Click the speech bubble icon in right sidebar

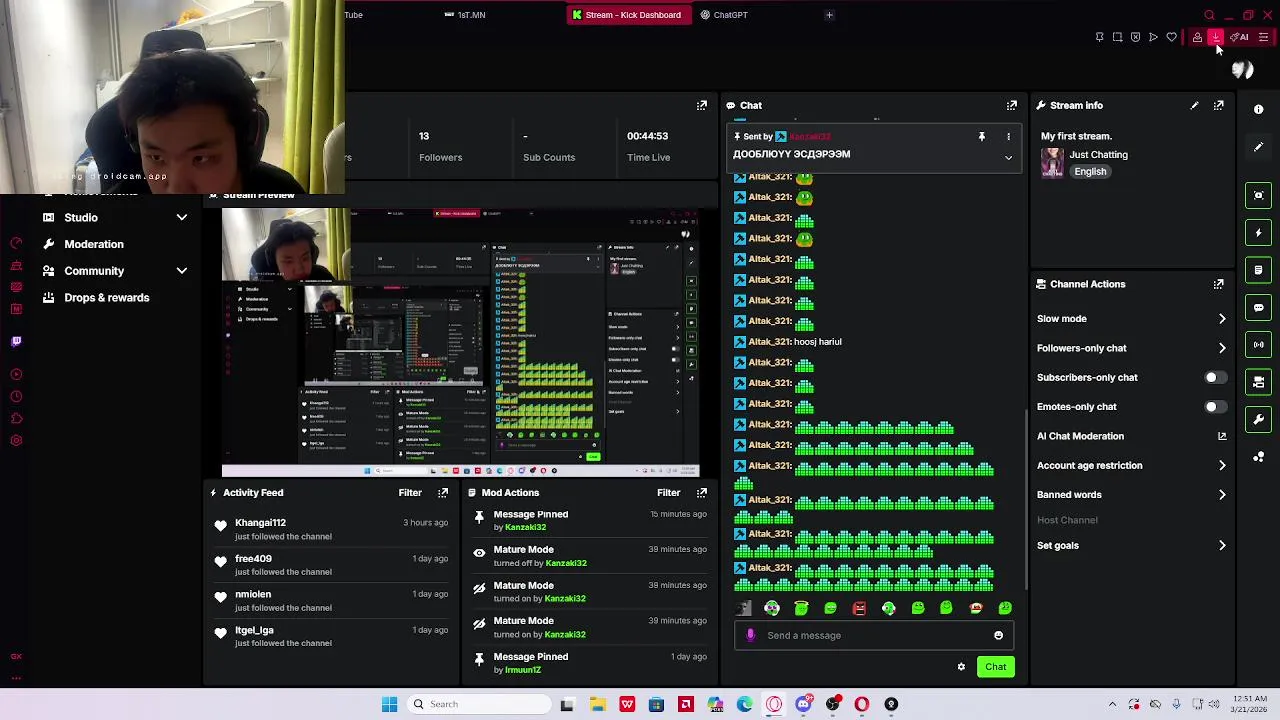point(1259,308)
